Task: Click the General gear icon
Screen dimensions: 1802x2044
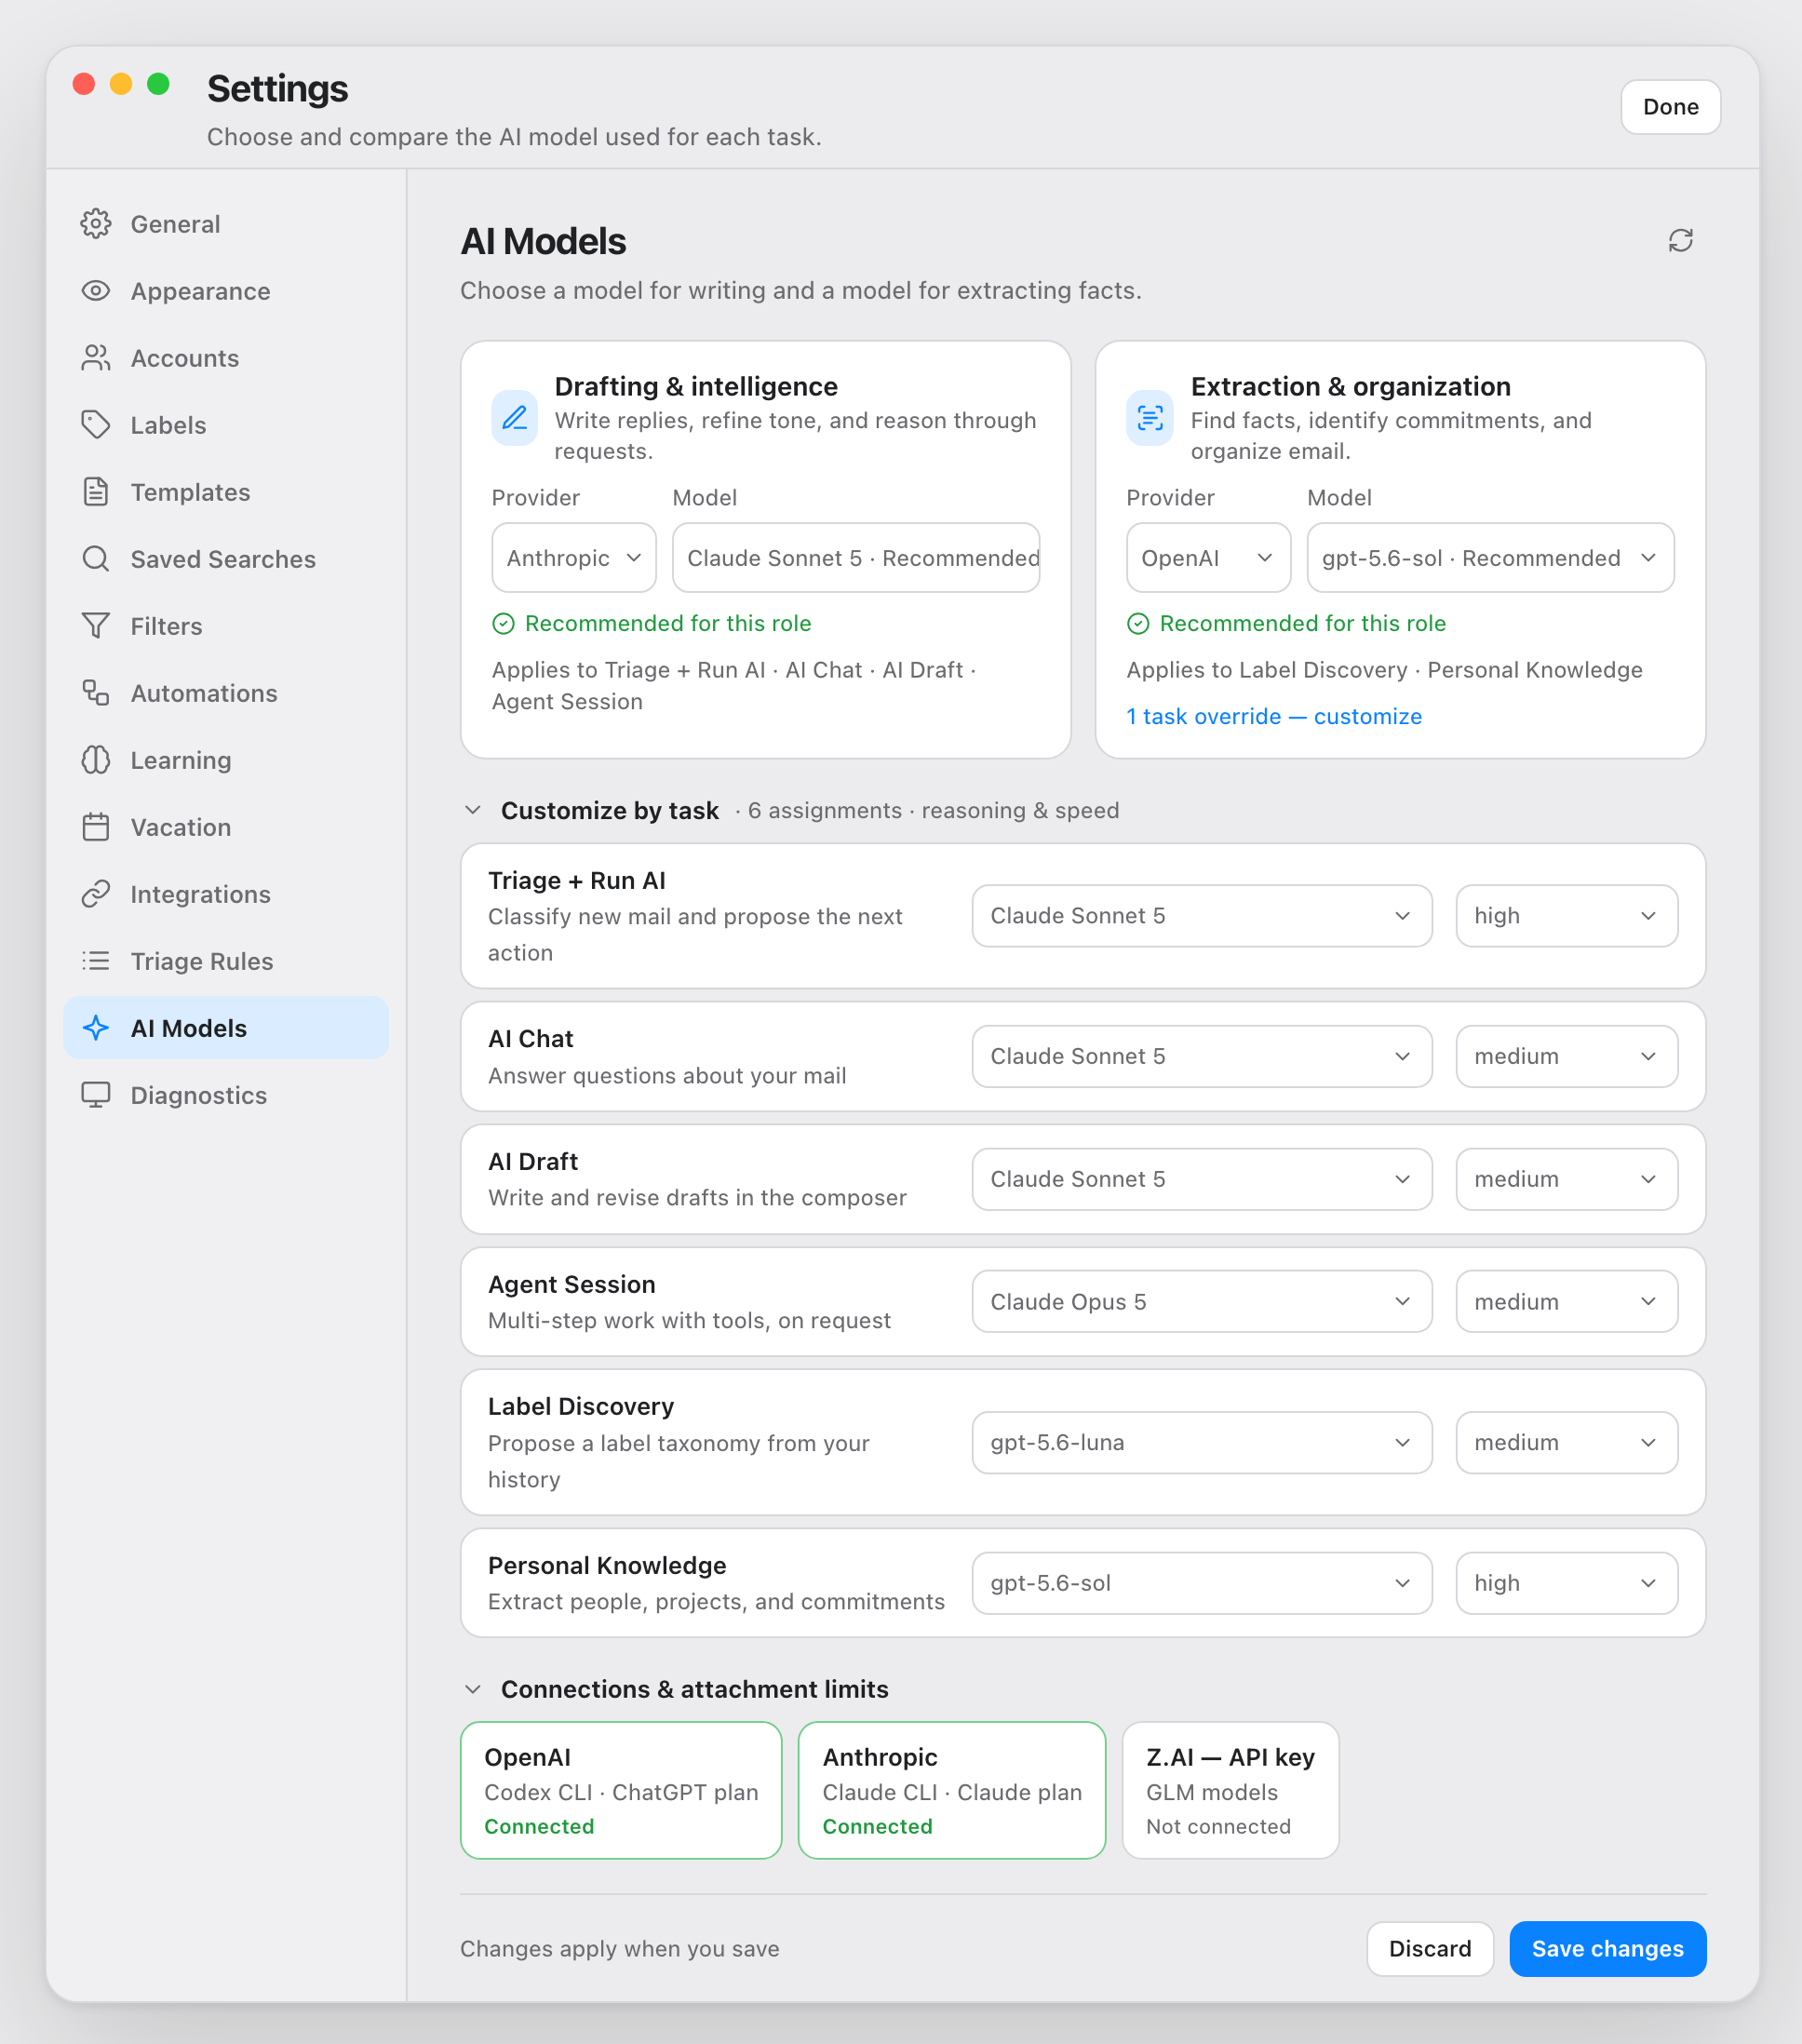Action: click(x=96, y=224)
